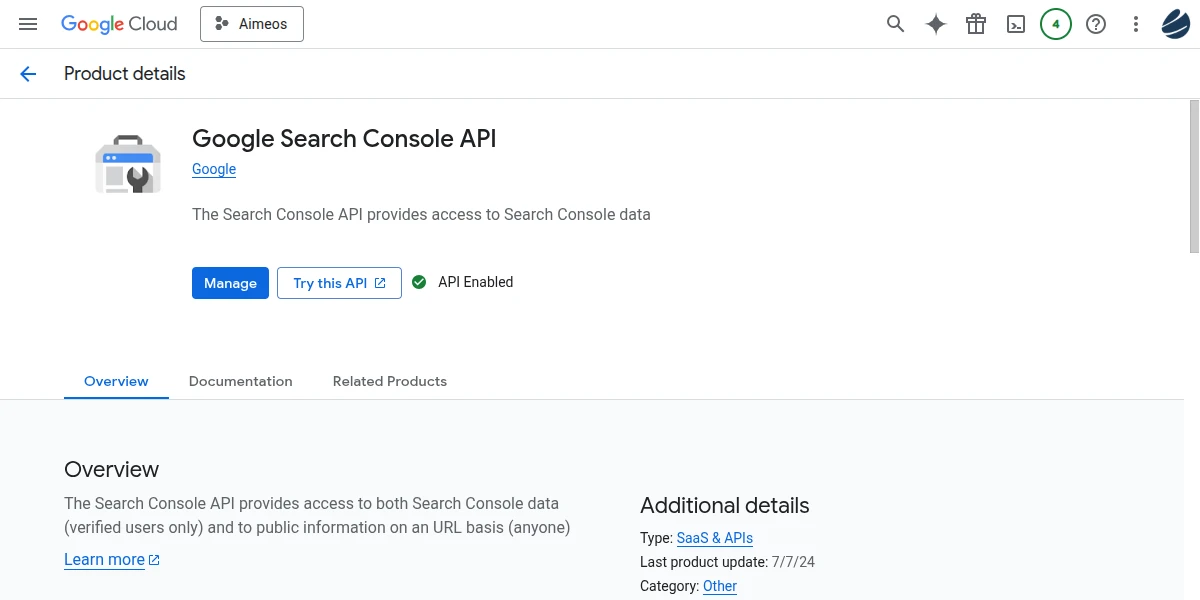Click the Google Cloud logo
The height and width of the screenshot is (600, 1200).
(x=119, y=24)
